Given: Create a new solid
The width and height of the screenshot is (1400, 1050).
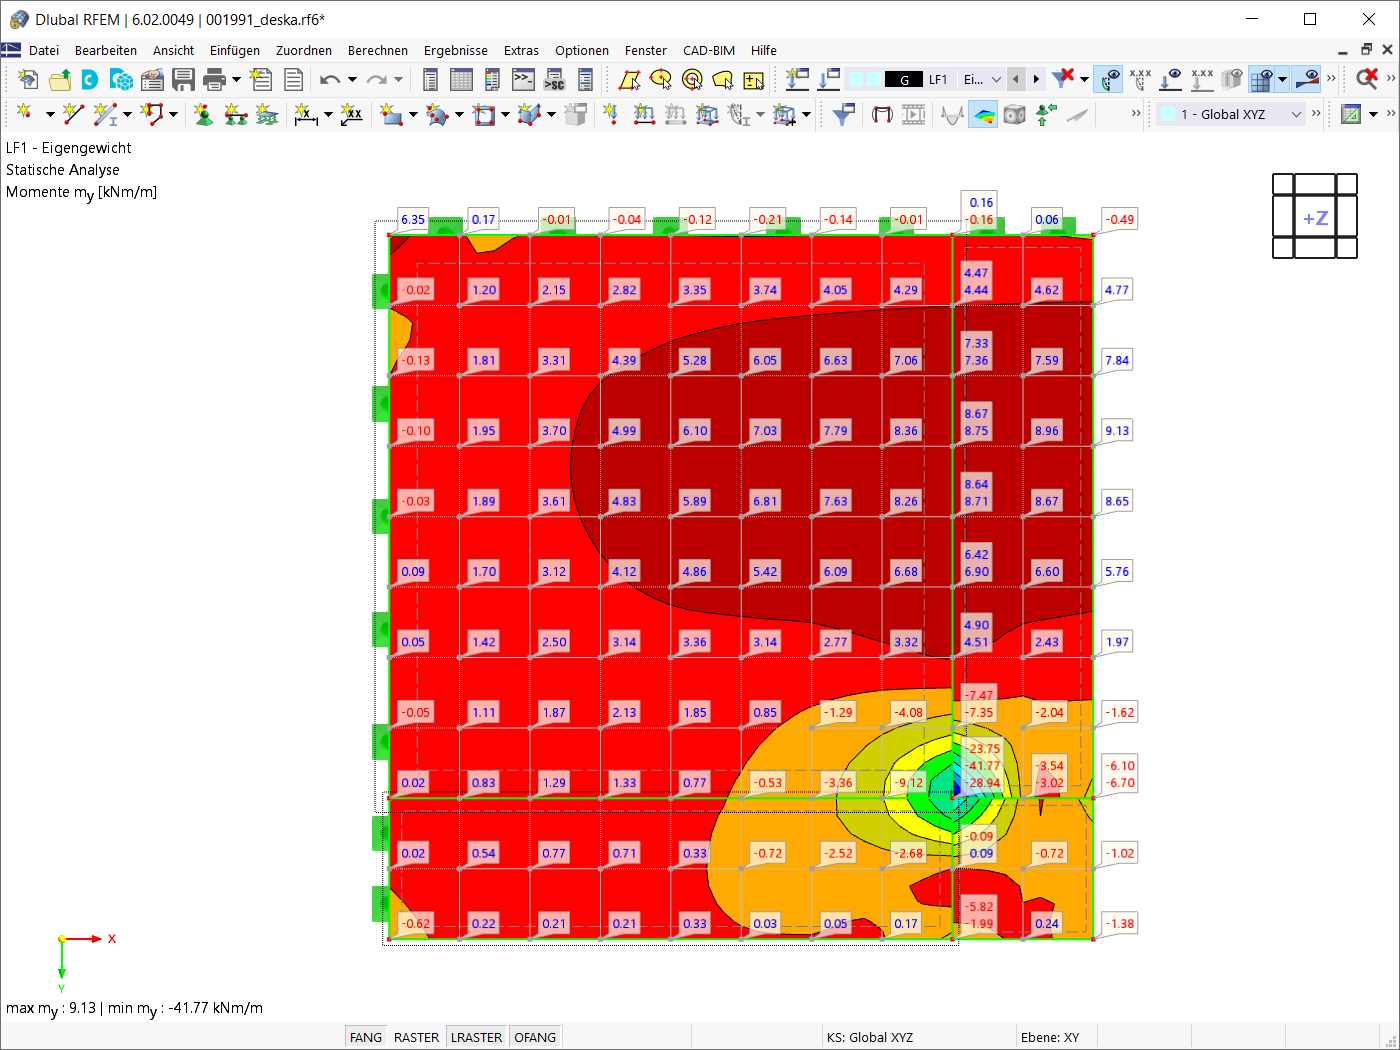Looking at the screenshot, I should coord(529,114).
